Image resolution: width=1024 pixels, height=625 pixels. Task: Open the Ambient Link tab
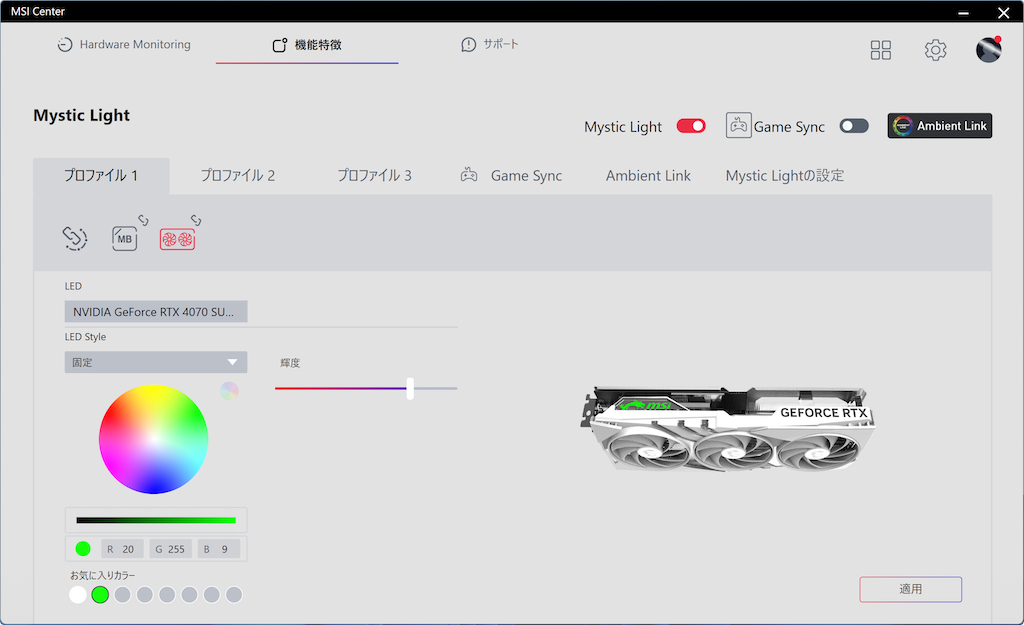tap(648, 175)
